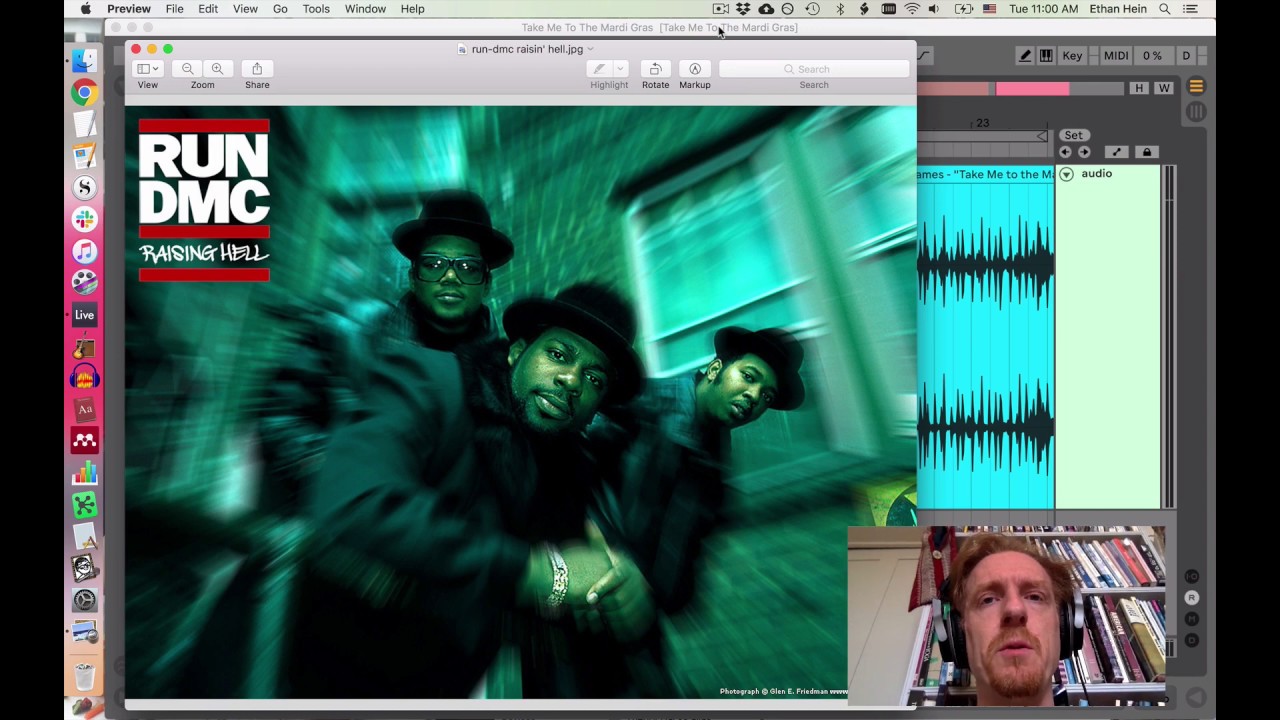Open Scrivener from the Dock
Screen dimensions: 1280x720
tap(85, 188)
